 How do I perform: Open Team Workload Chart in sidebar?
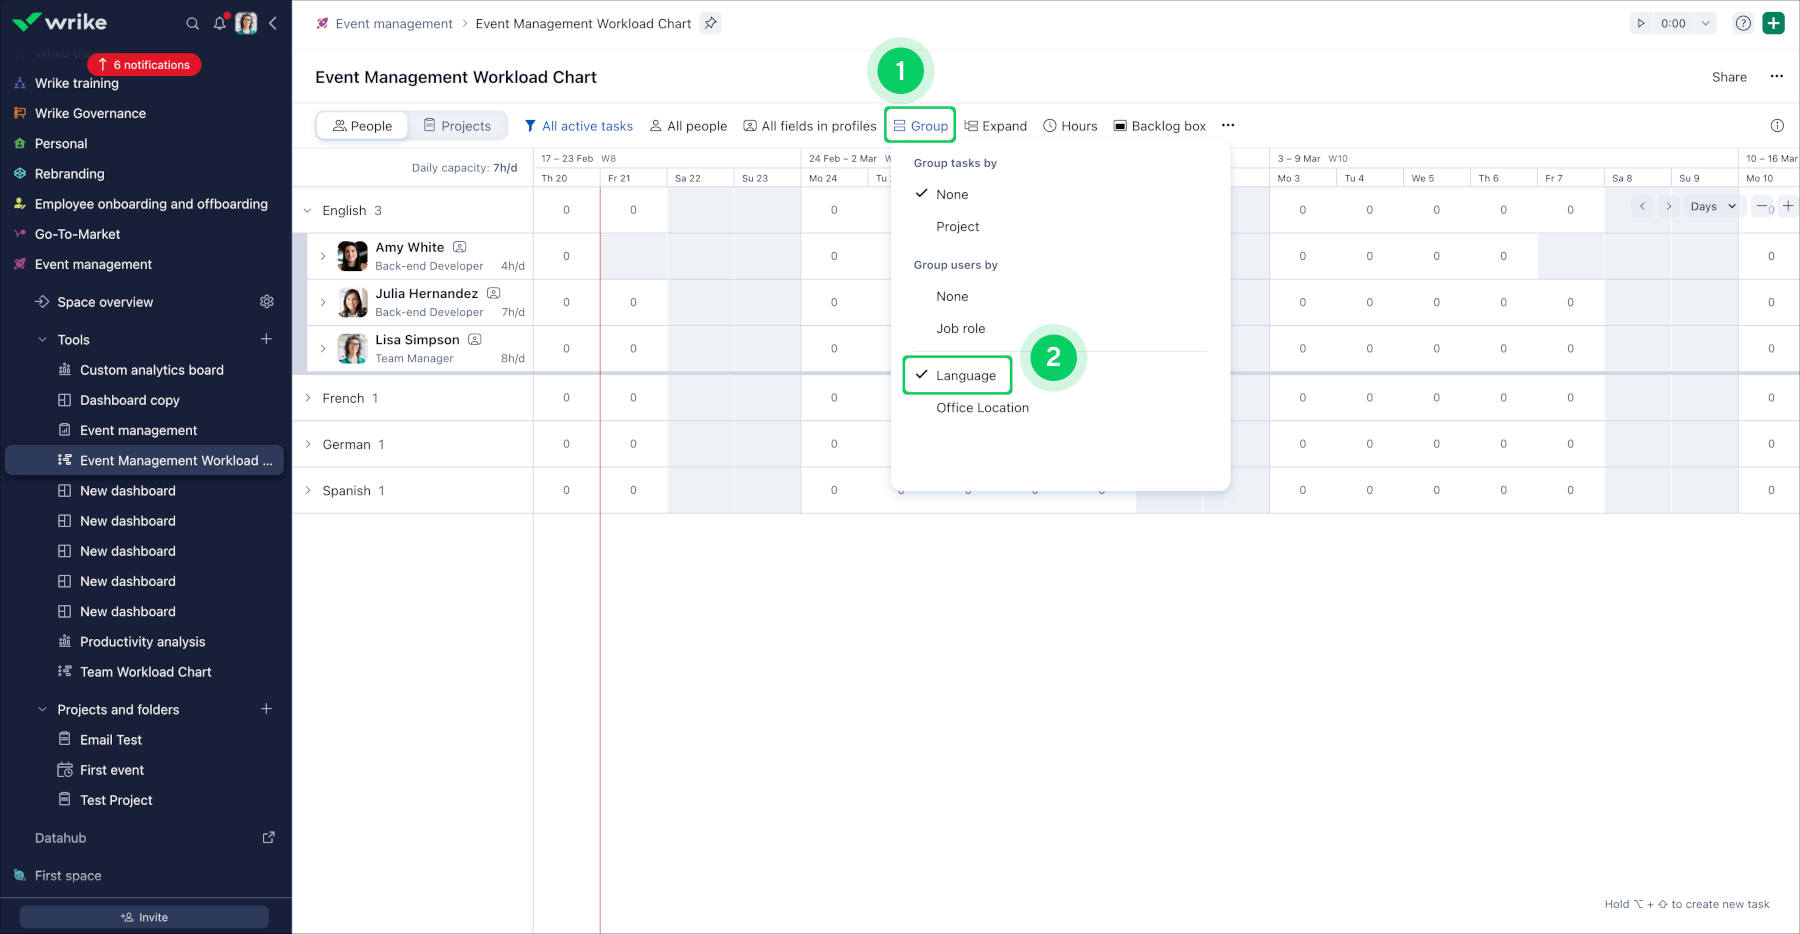point(145,672)
